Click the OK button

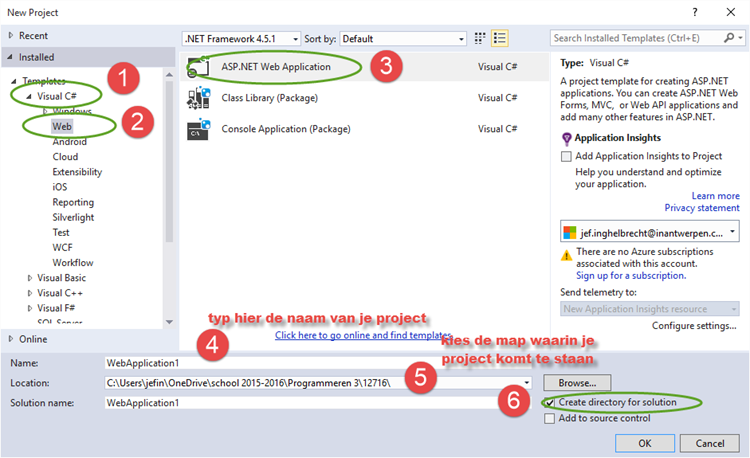point(645,443)
